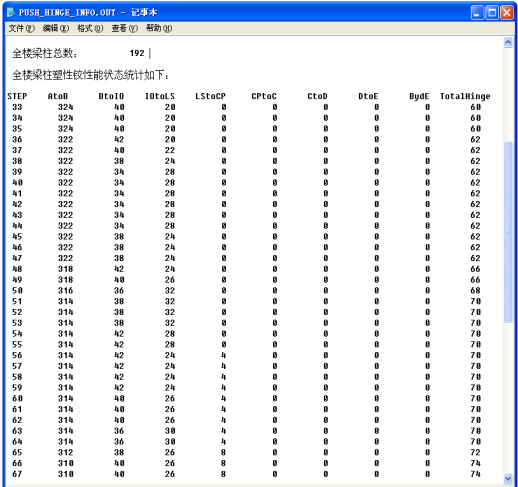Click the scrollbar down arrow
Image resolution: width=518 pixels, height=487 pixels.
pyautogui.click(x=508, y=479)
